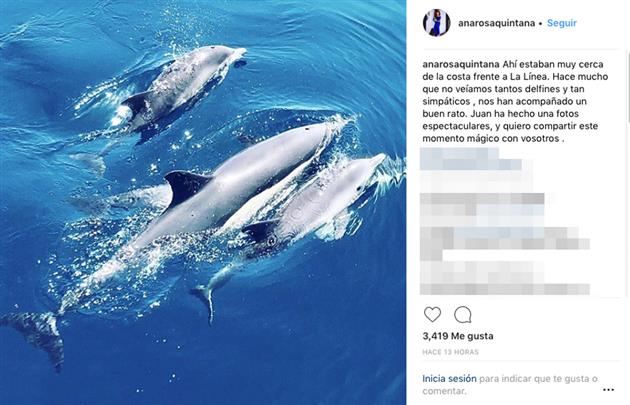Like the post with the heart icon
The image size is (630, 405).
click(x=432, y=314)
